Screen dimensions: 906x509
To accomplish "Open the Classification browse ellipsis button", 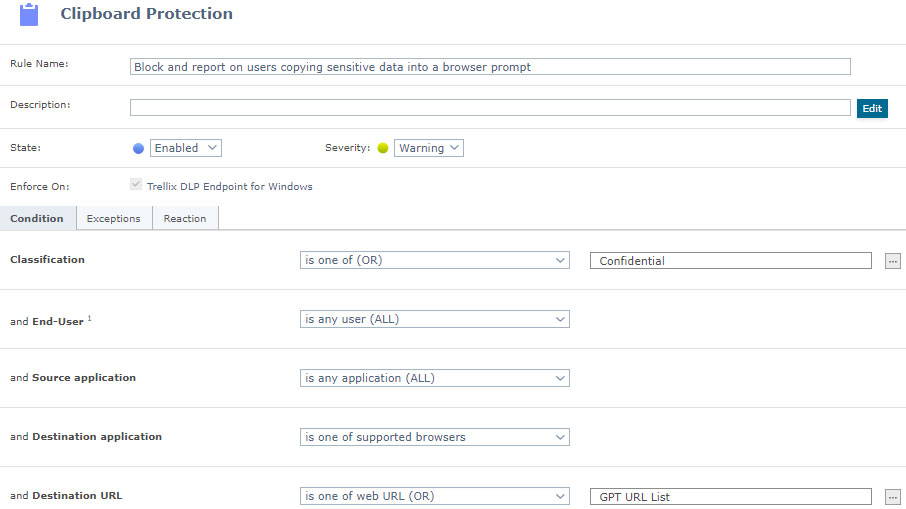I will point(892,261).
